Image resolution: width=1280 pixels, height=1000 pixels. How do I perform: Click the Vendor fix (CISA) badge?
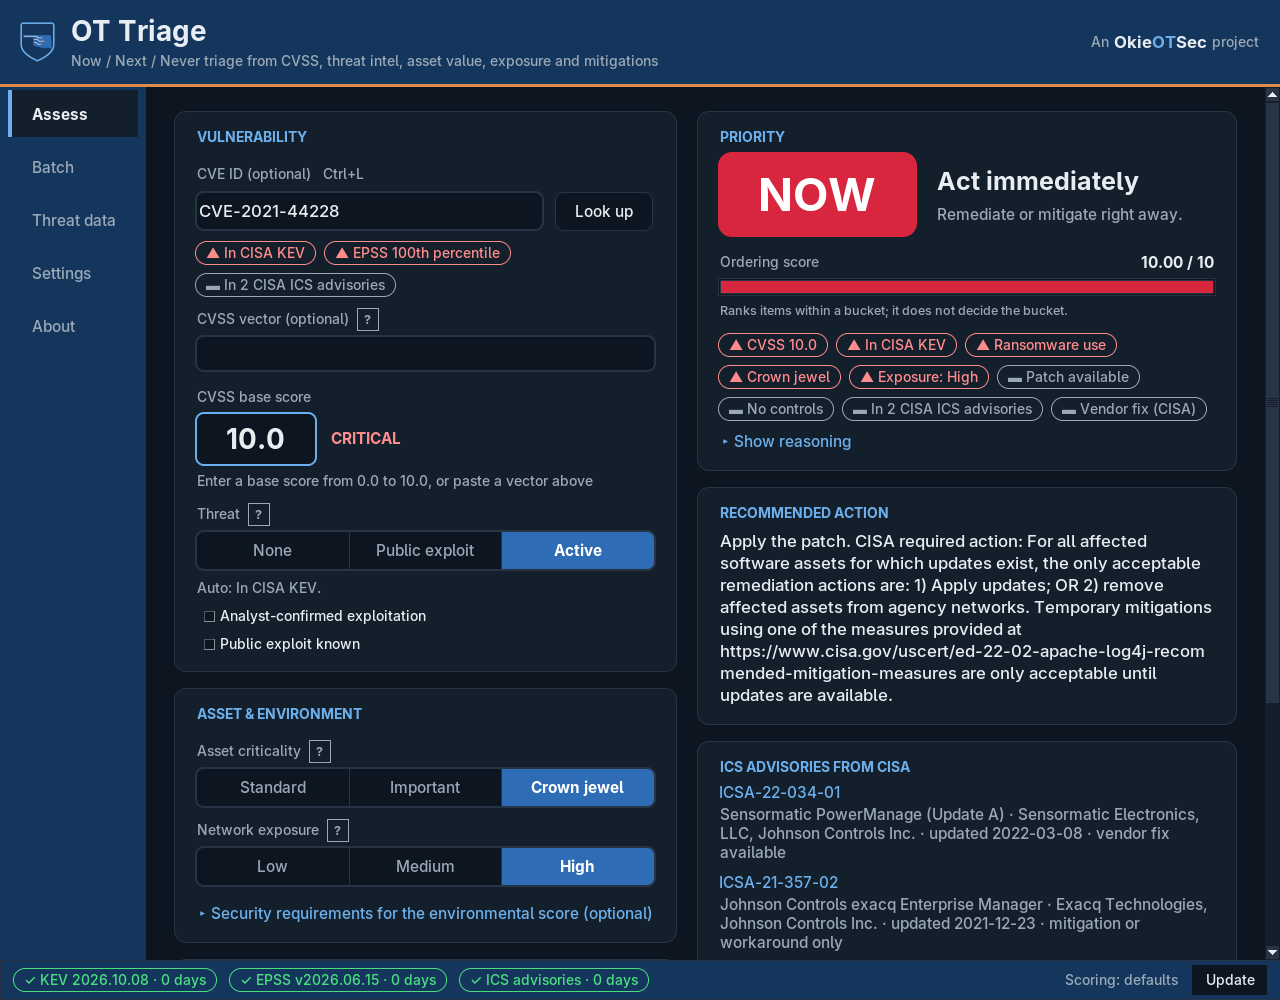click(x=1129, y=409)
